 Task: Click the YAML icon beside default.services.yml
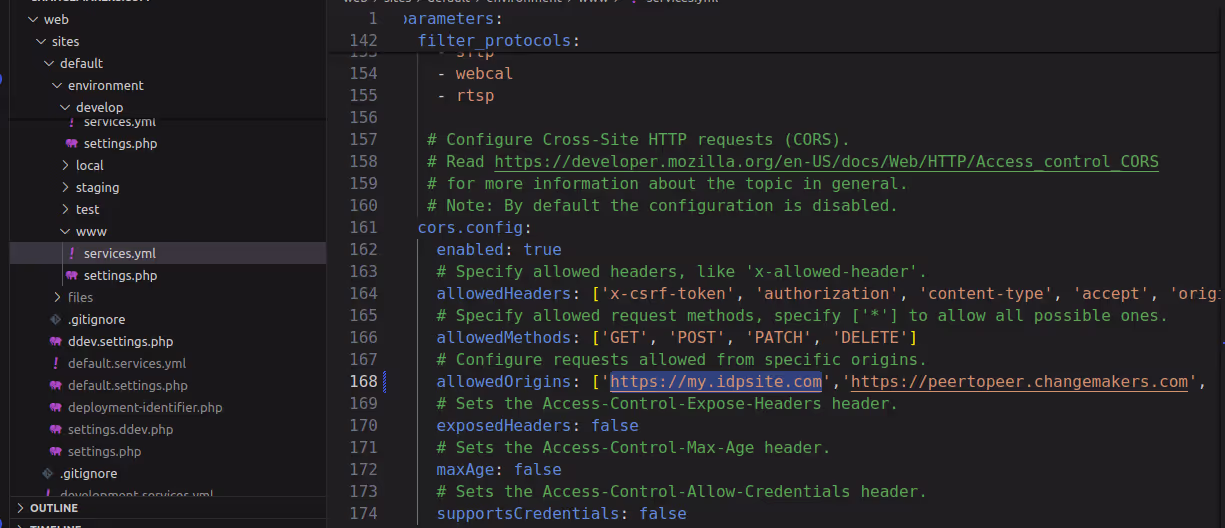[56, 364]
